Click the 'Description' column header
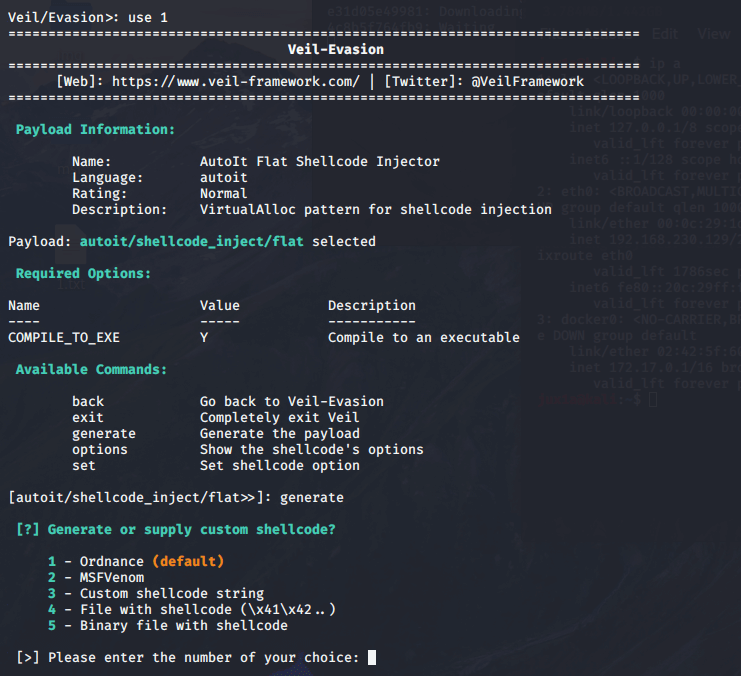The width and height of the screenshot is (741, 676). [x=372, y=306]
